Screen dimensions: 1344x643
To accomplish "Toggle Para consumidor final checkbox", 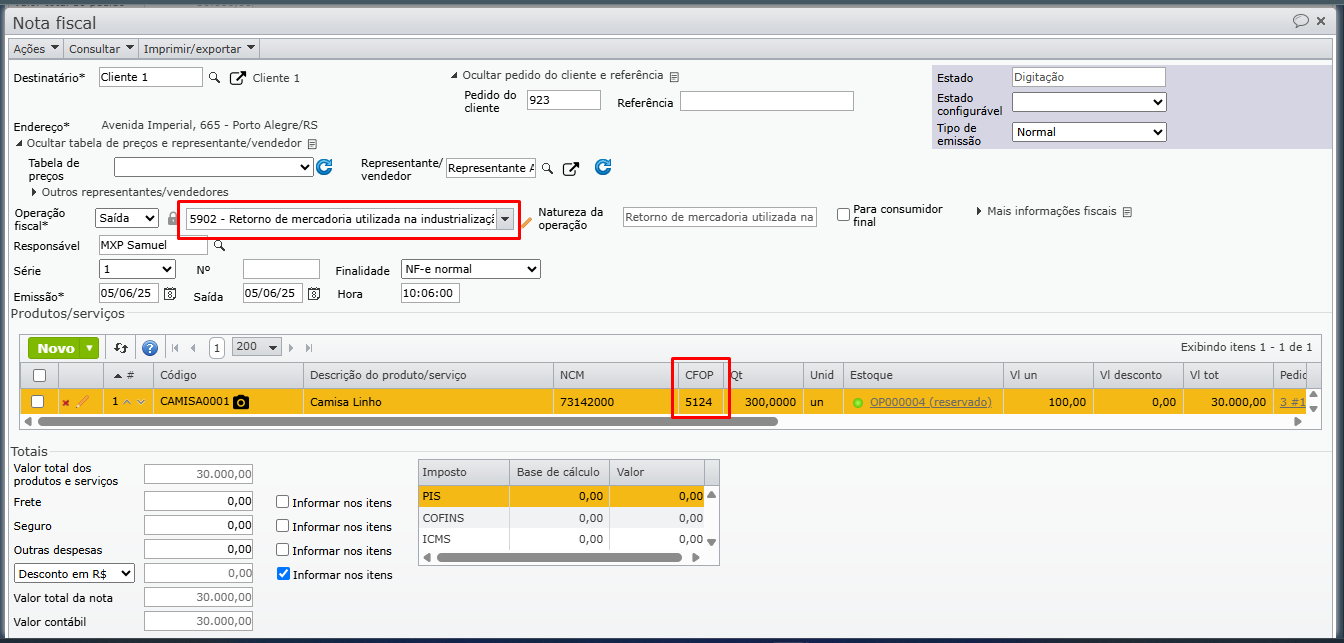I will pos(843,214).
